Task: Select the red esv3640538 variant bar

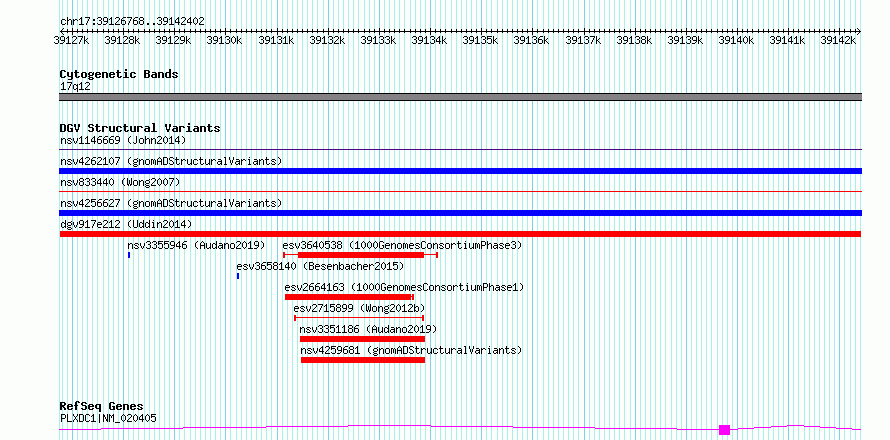Action: tap(360, 255)
